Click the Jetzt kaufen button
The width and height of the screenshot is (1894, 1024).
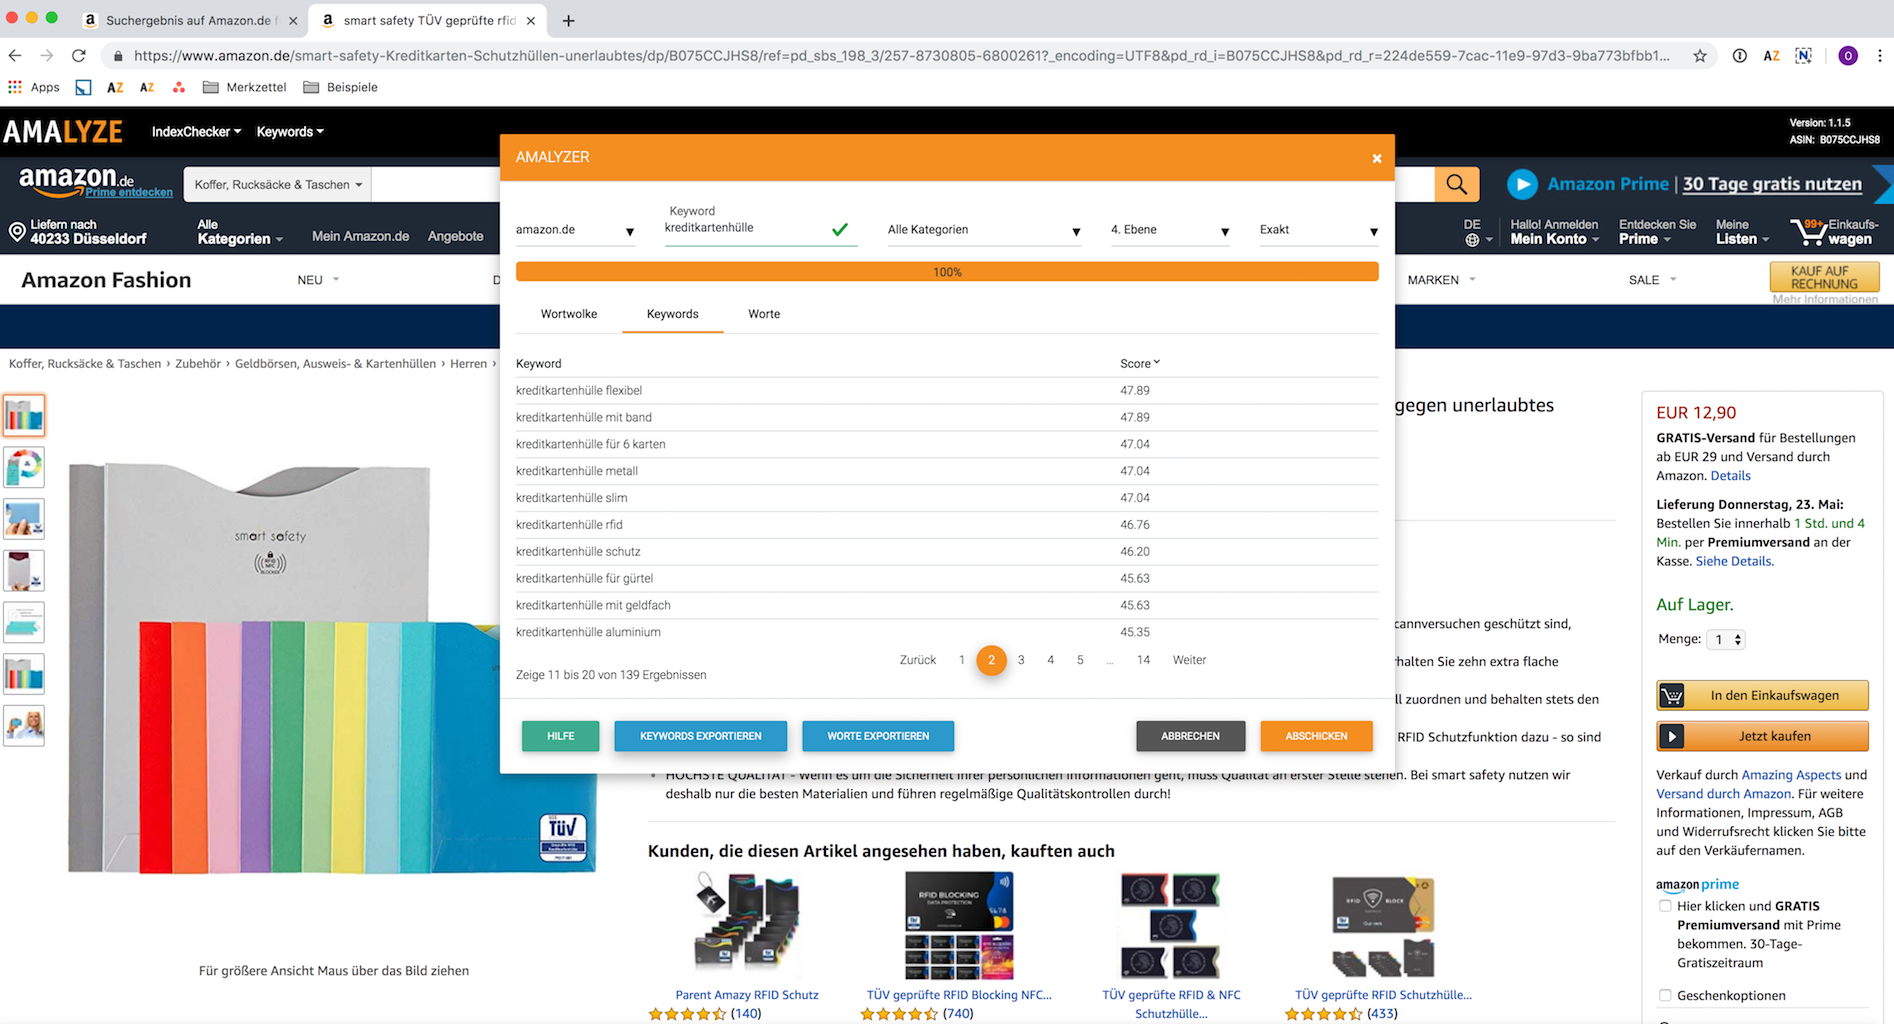click(x=1762, y=736)
